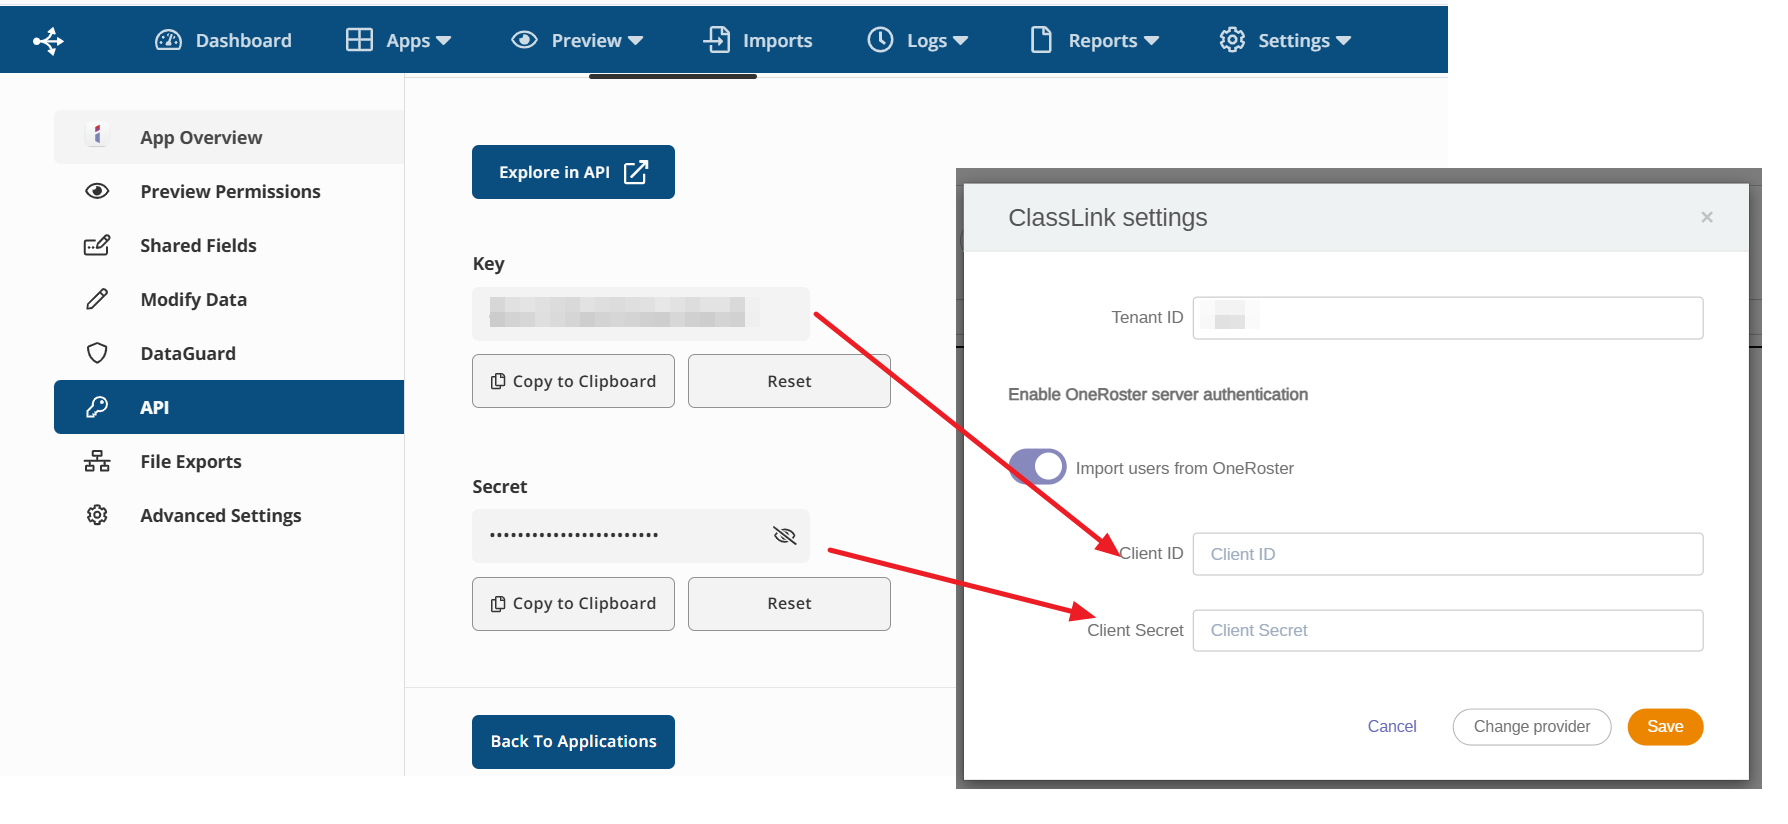Click the Change provider button
This screenshot has height=824, width=1788.
click(x=1531, y=727)
